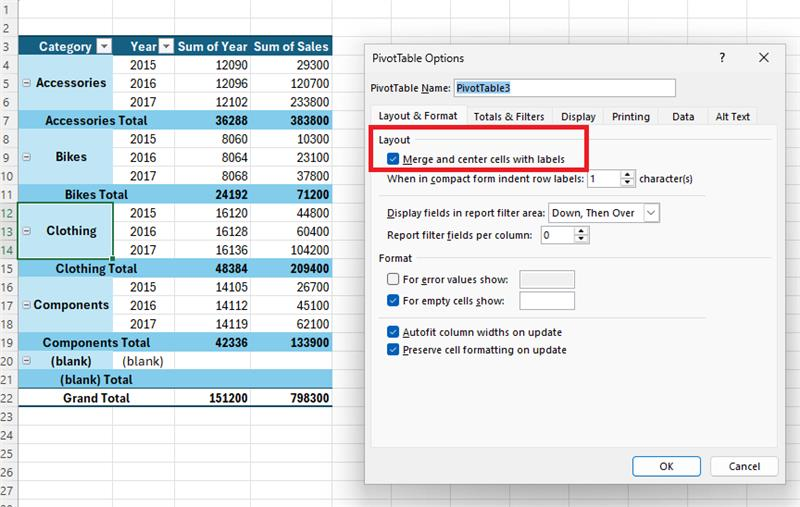This screenshot has height=507, width=800.
Task: Select cell with value 233800
Action: coord(291,102)
